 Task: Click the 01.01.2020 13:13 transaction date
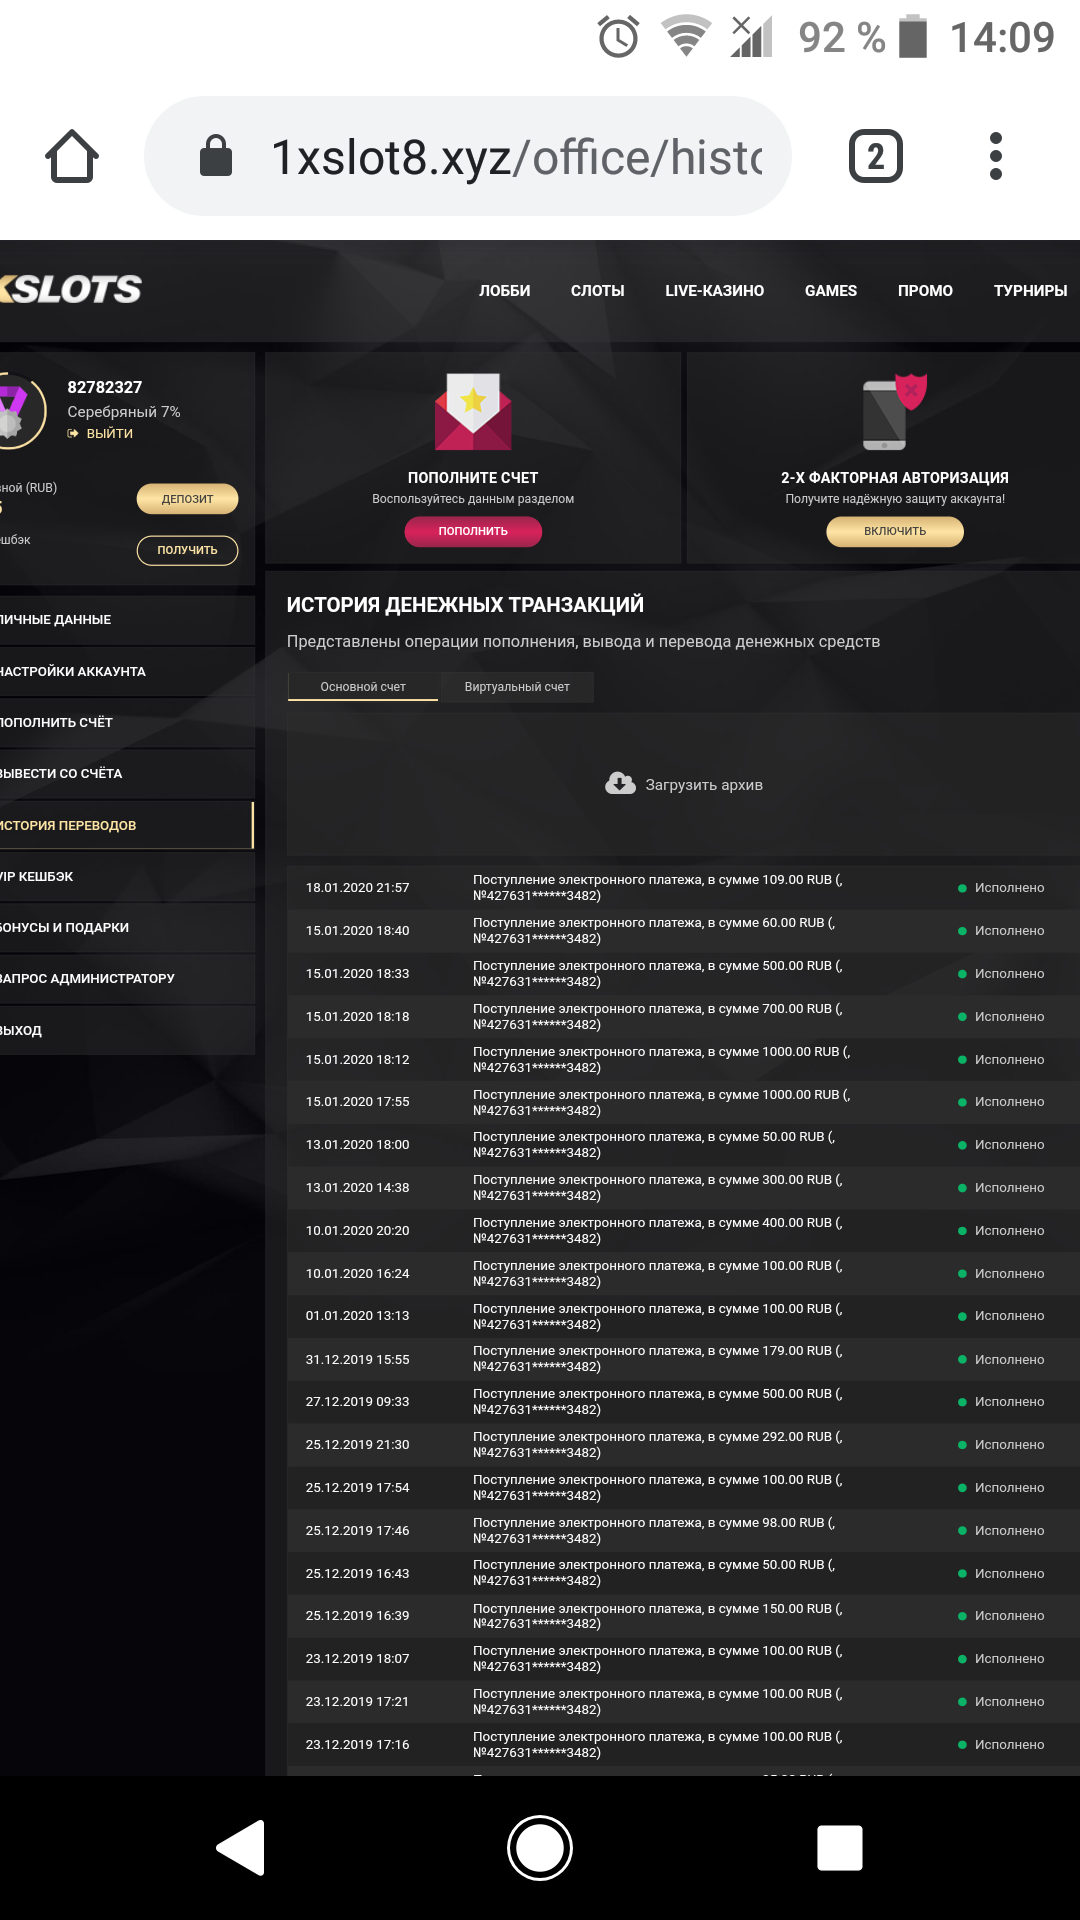click(x=358, y=1316)
